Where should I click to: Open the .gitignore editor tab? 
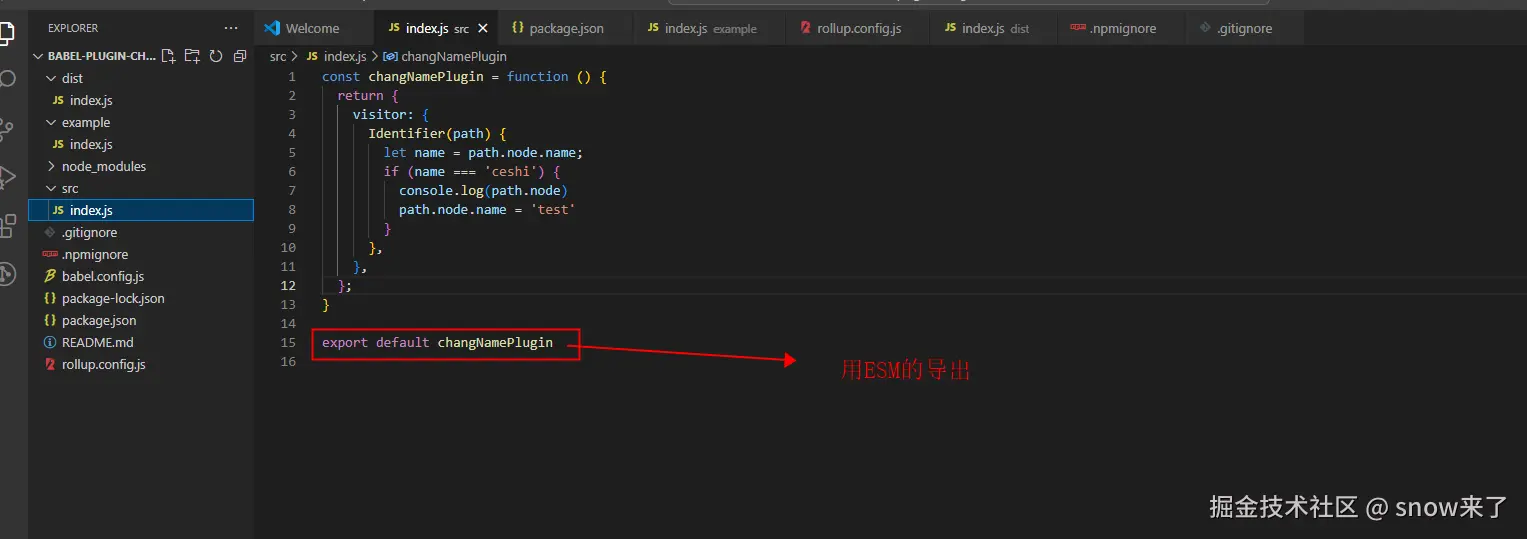pyautogui.click(x=1245, y=28)
